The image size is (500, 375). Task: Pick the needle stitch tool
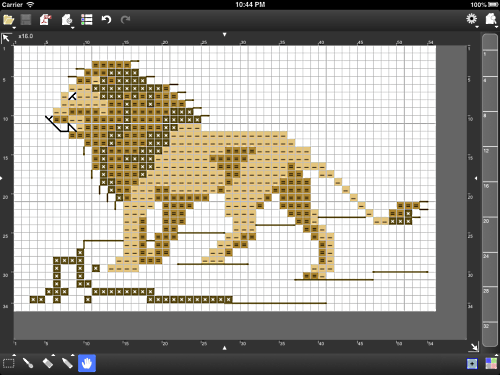tap(28, 363)
